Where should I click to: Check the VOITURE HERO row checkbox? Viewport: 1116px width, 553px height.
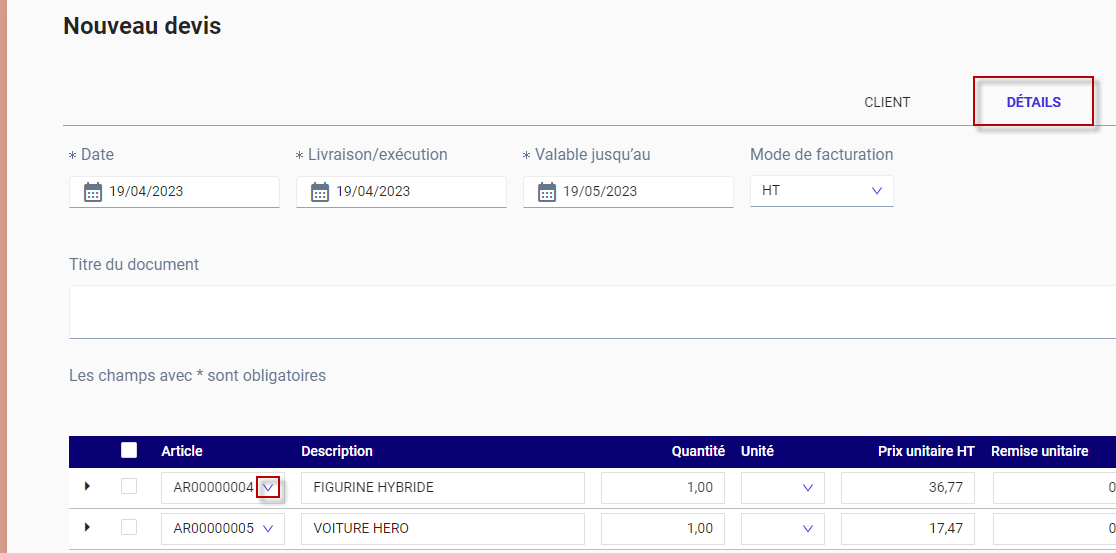[x=129, y=527]
